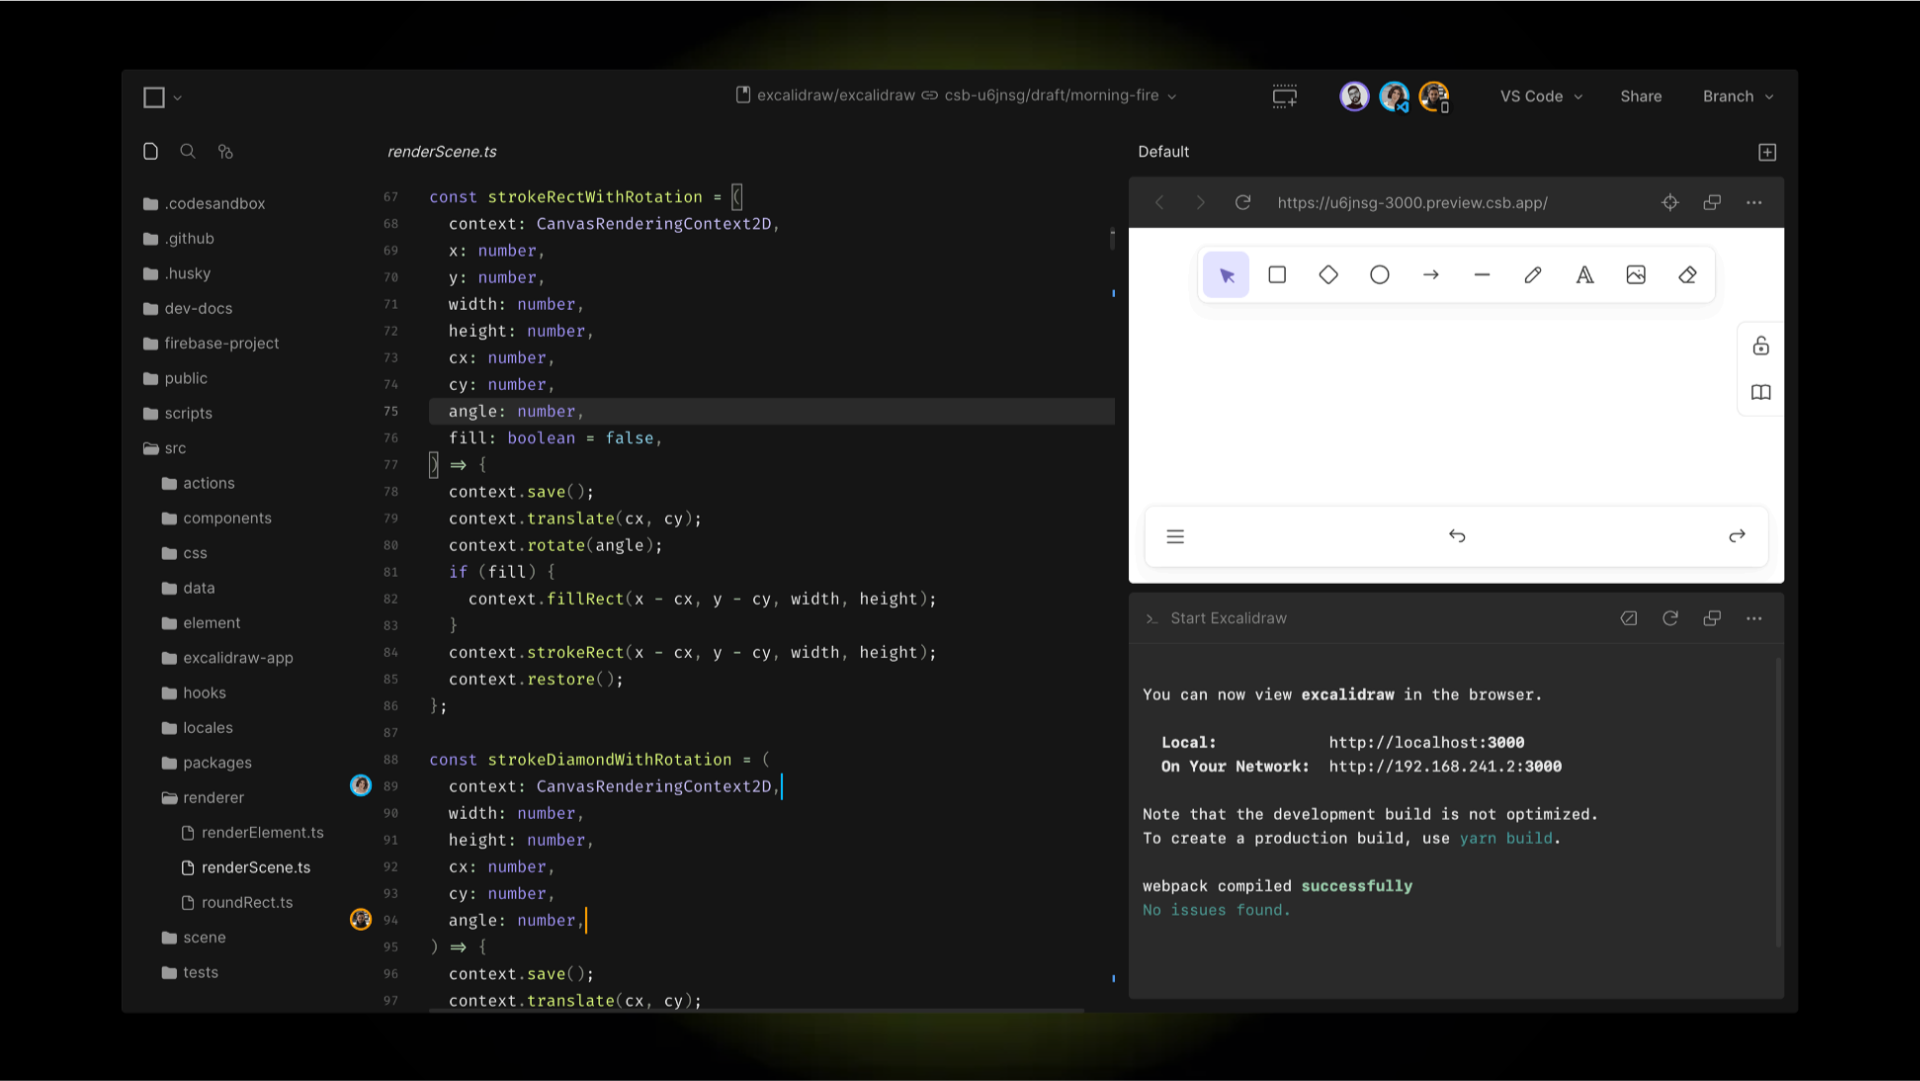The image size is (1920, 1081).
Task: Add a new panel with plus icon
Action: click(x=1767, y=152)
